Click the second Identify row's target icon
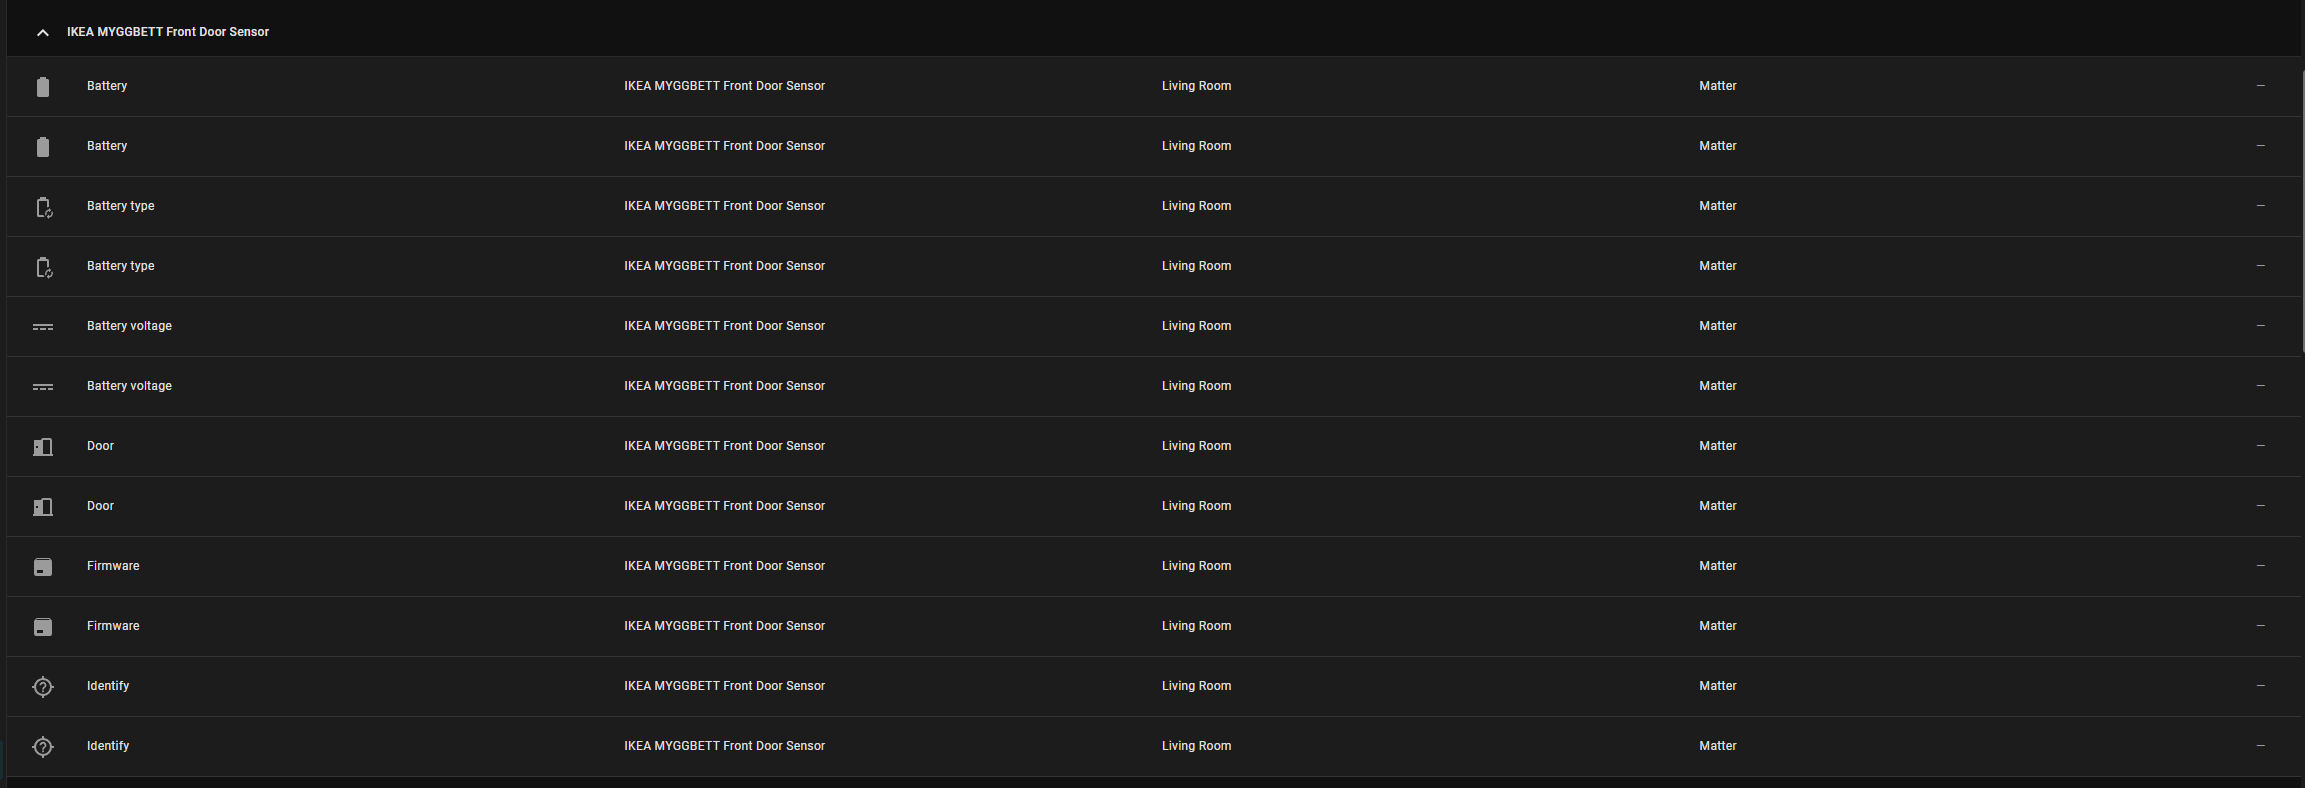 click(x=43, y=747)
